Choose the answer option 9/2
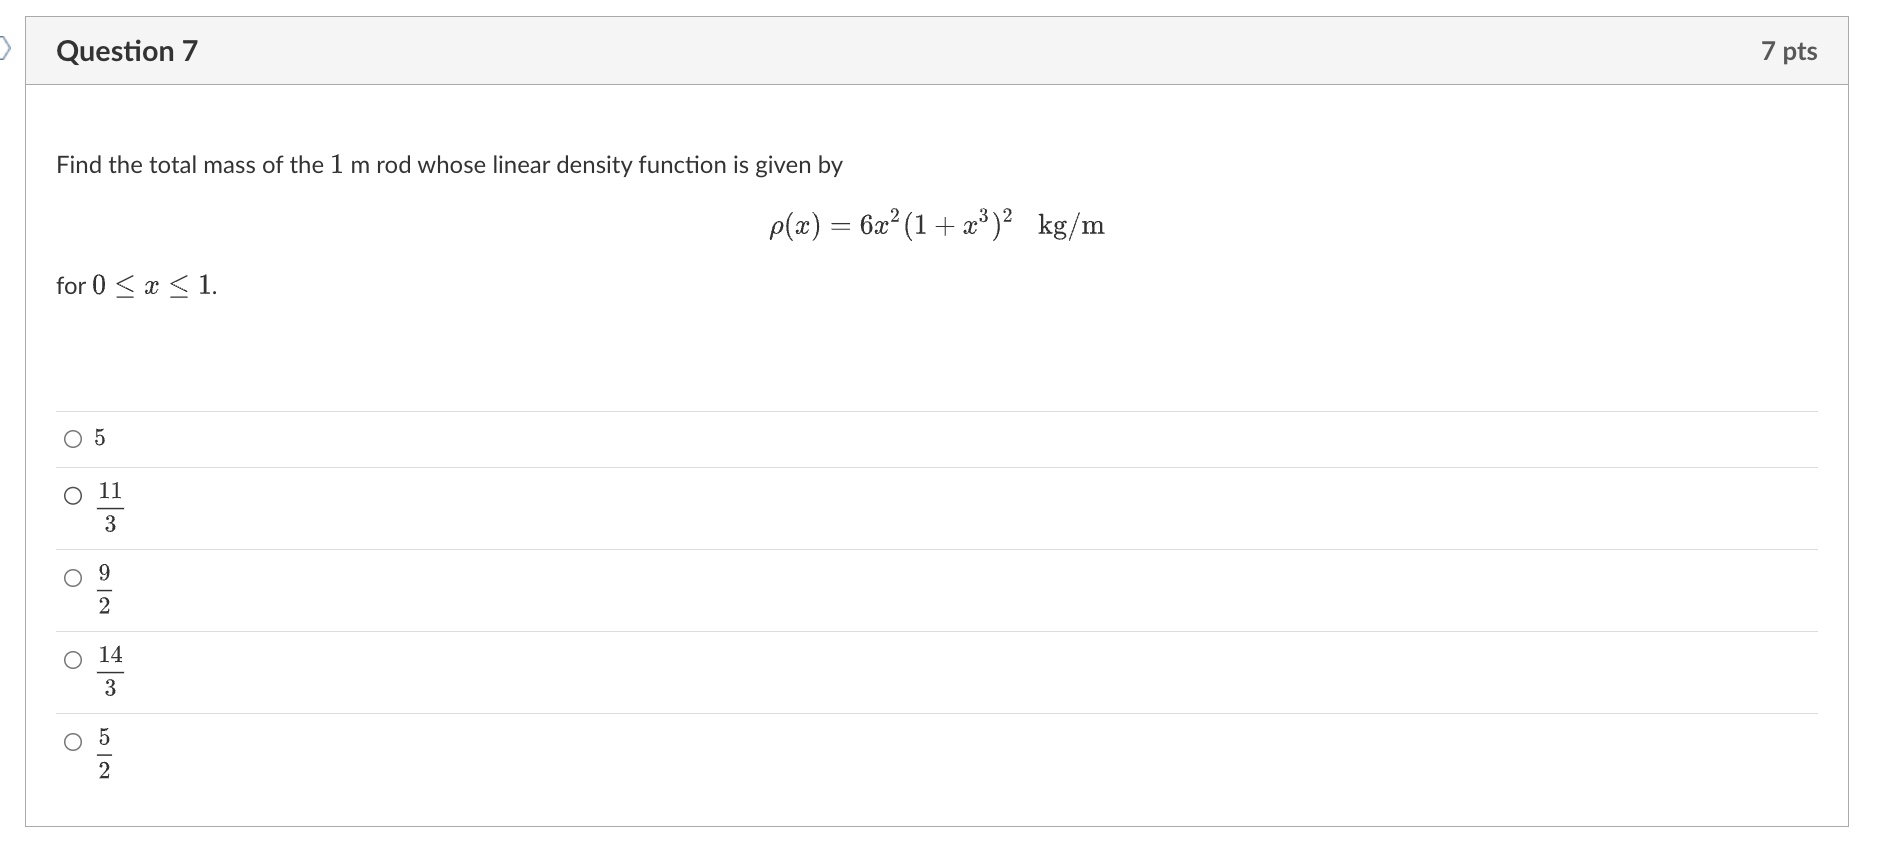1884x862 pixels. pyautogui.click(x=72, y=576)
